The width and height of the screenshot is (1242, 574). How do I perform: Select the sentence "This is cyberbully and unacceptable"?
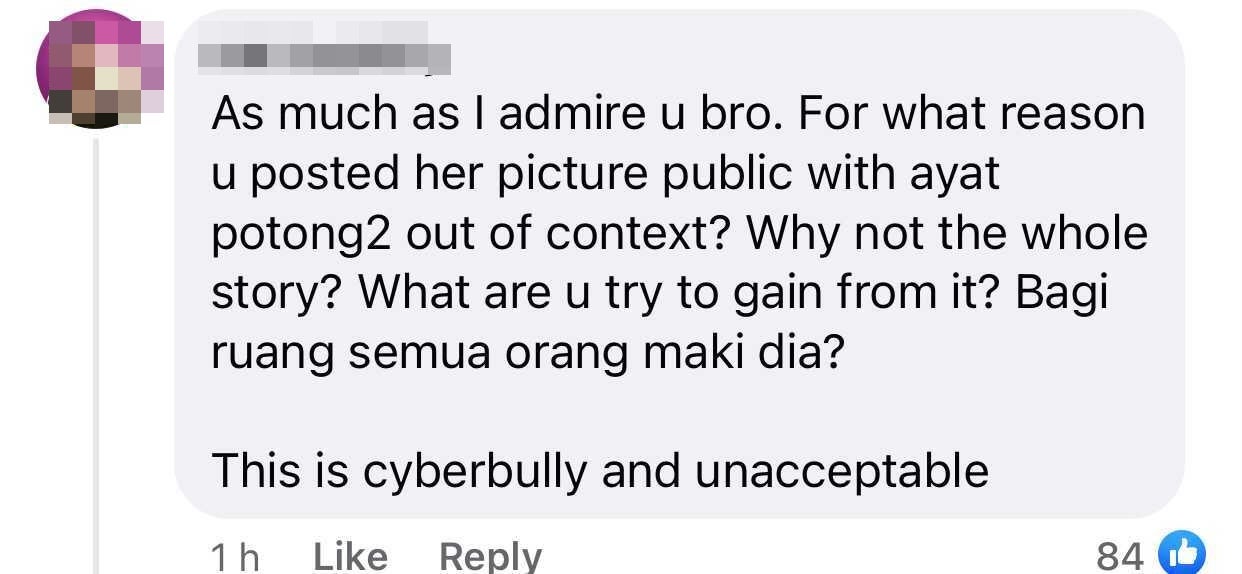tap(600, 471)
